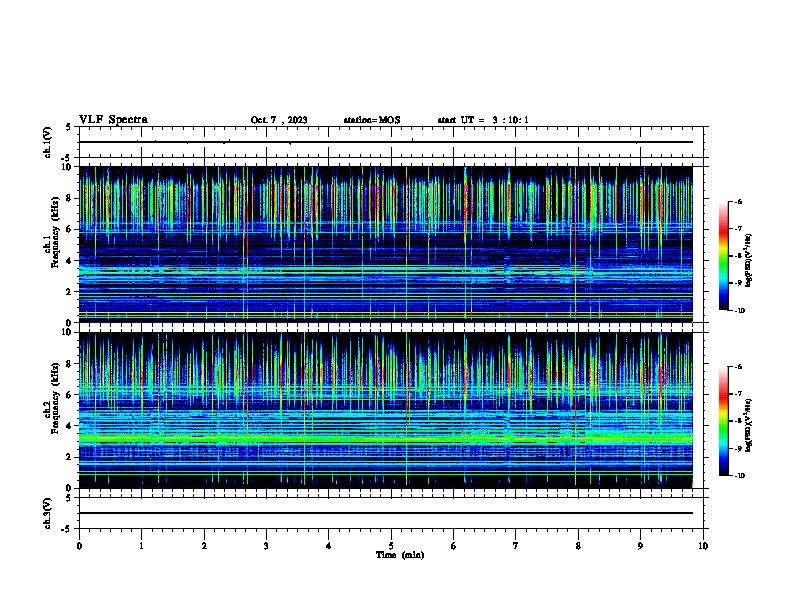Click the "-10" label on ch.1 color bar

click(739, 310)
